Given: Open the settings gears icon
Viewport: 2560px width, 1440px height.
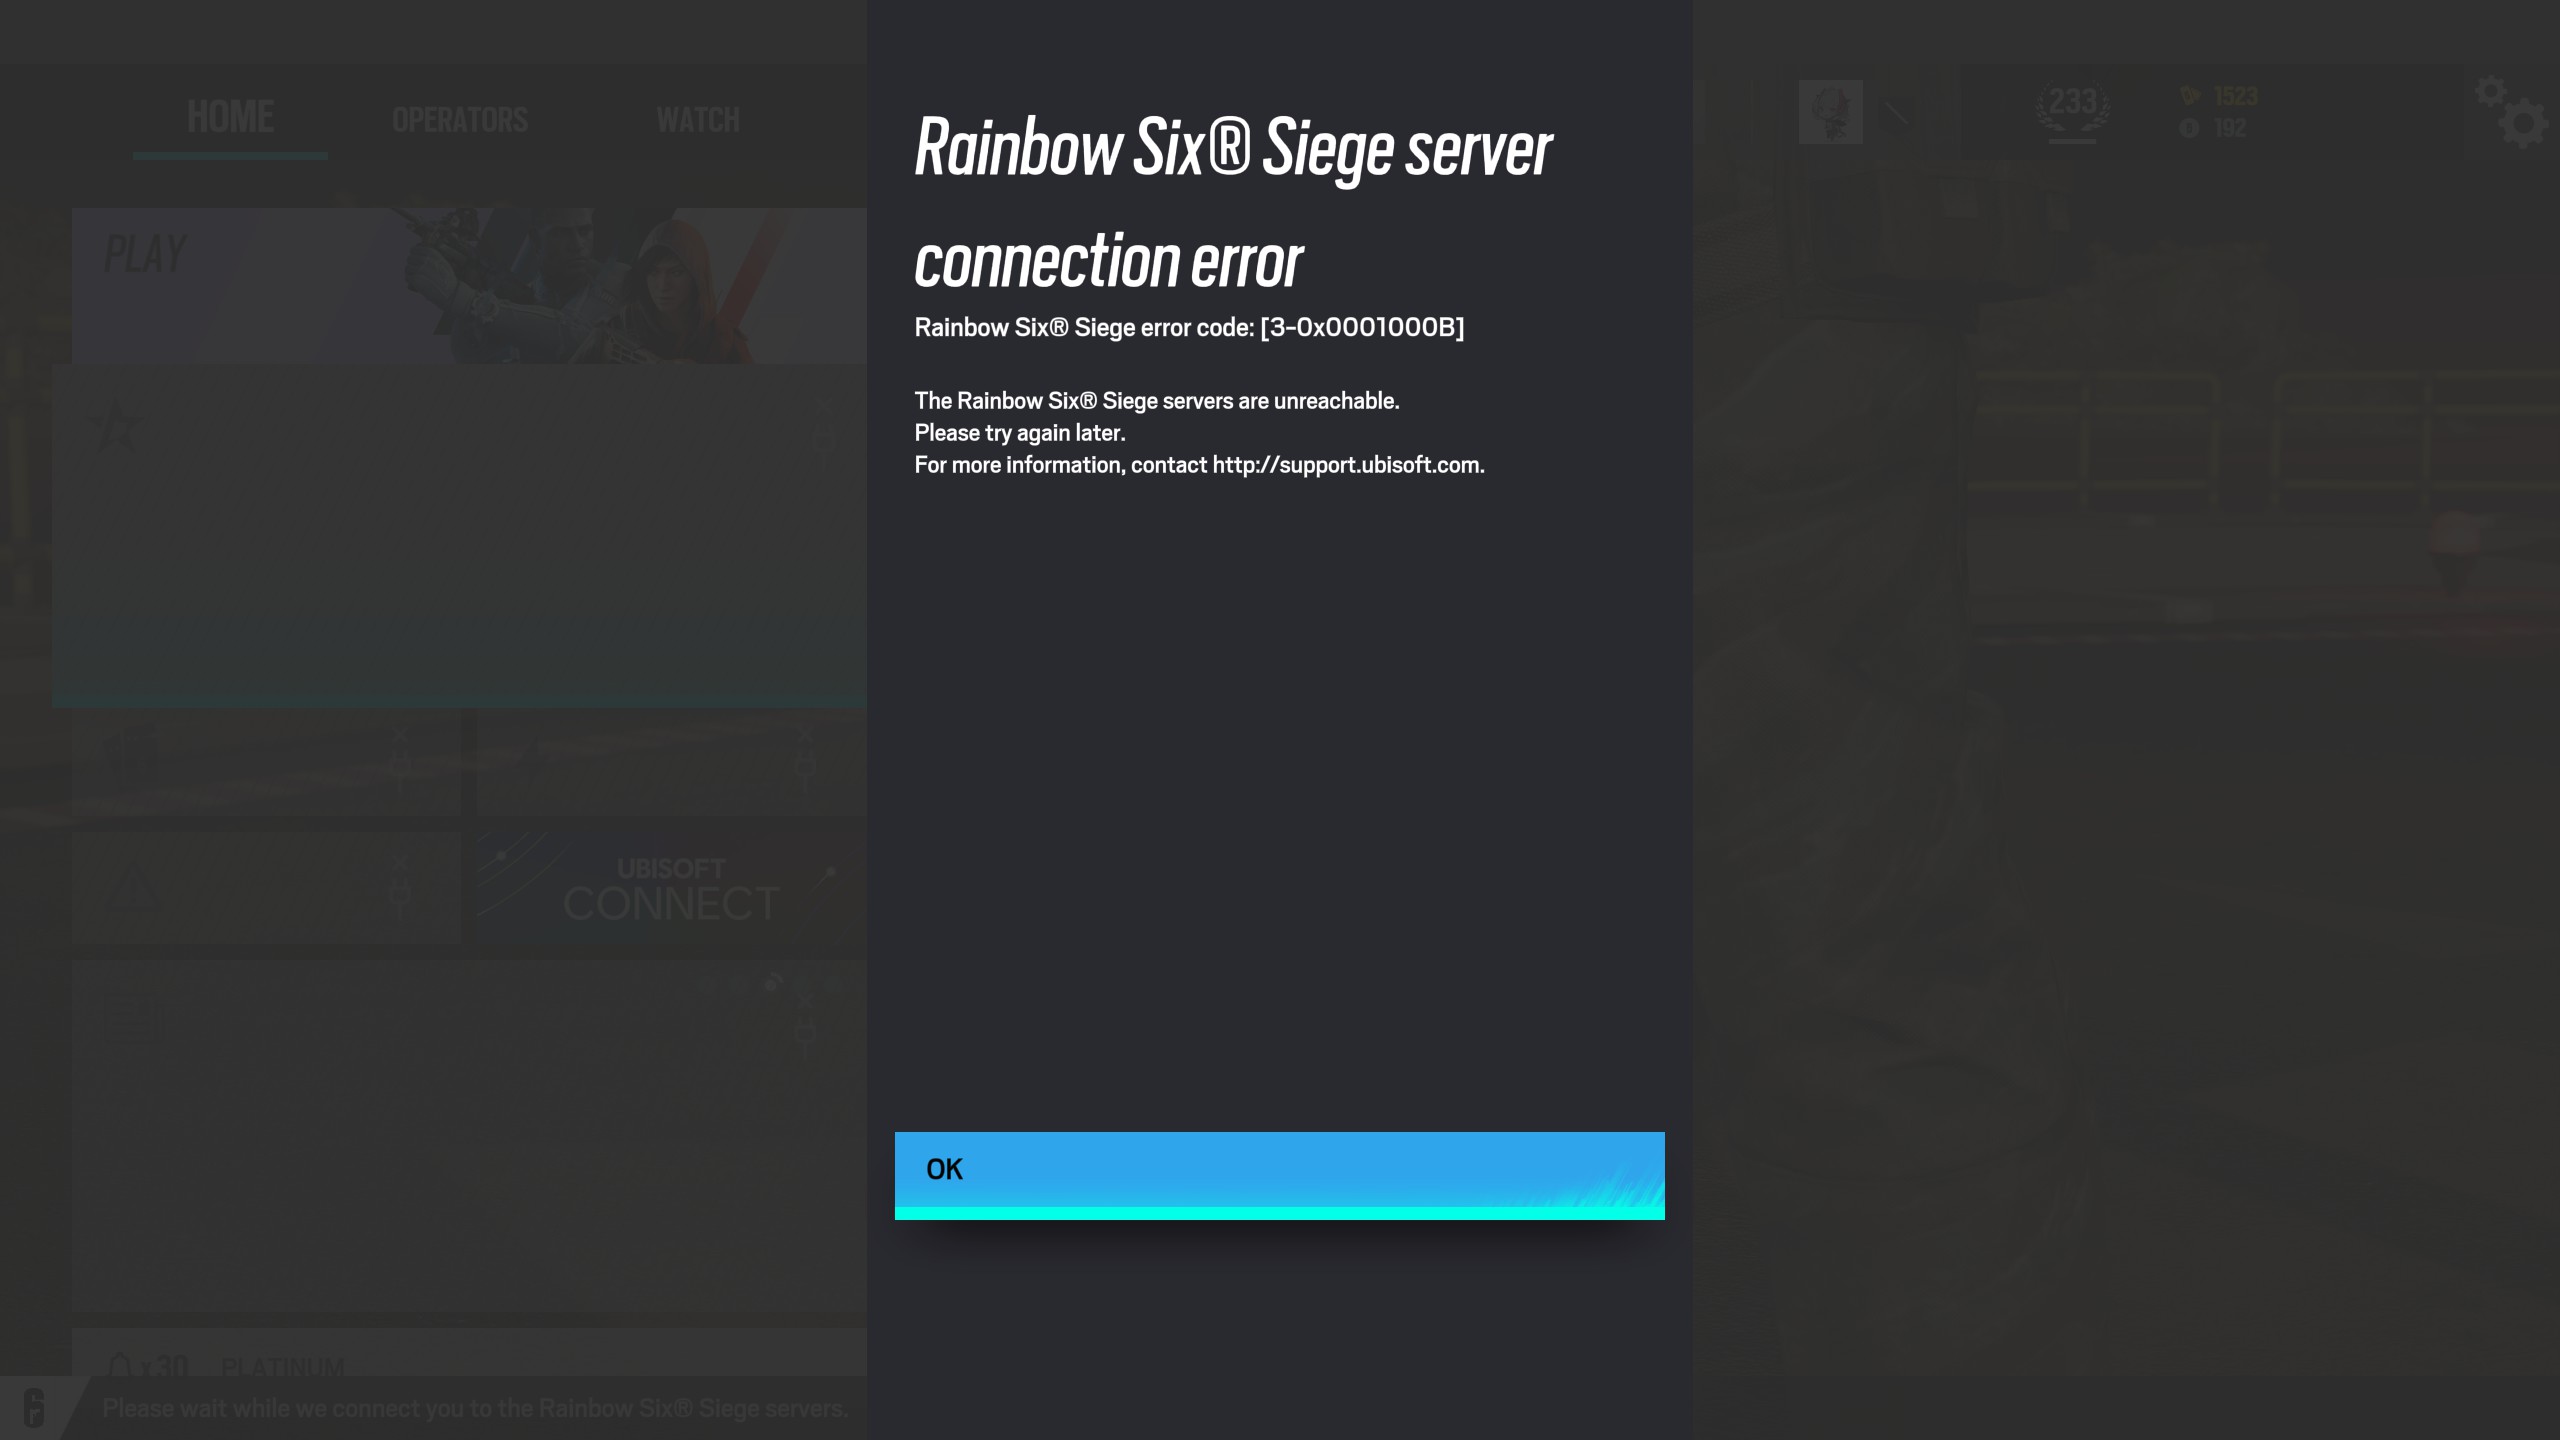Looking at the screenshot, I should pyautogui.click(x=2510, y=112).
